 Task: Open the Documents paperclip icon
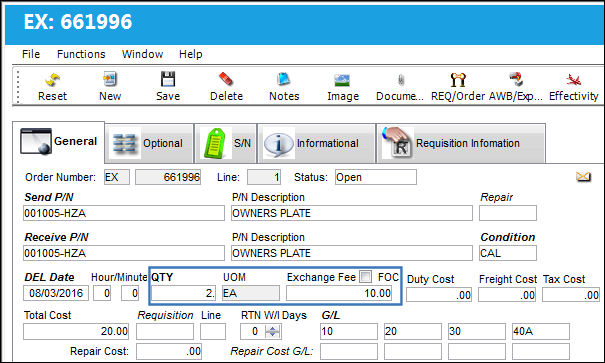tap(400, 87)
